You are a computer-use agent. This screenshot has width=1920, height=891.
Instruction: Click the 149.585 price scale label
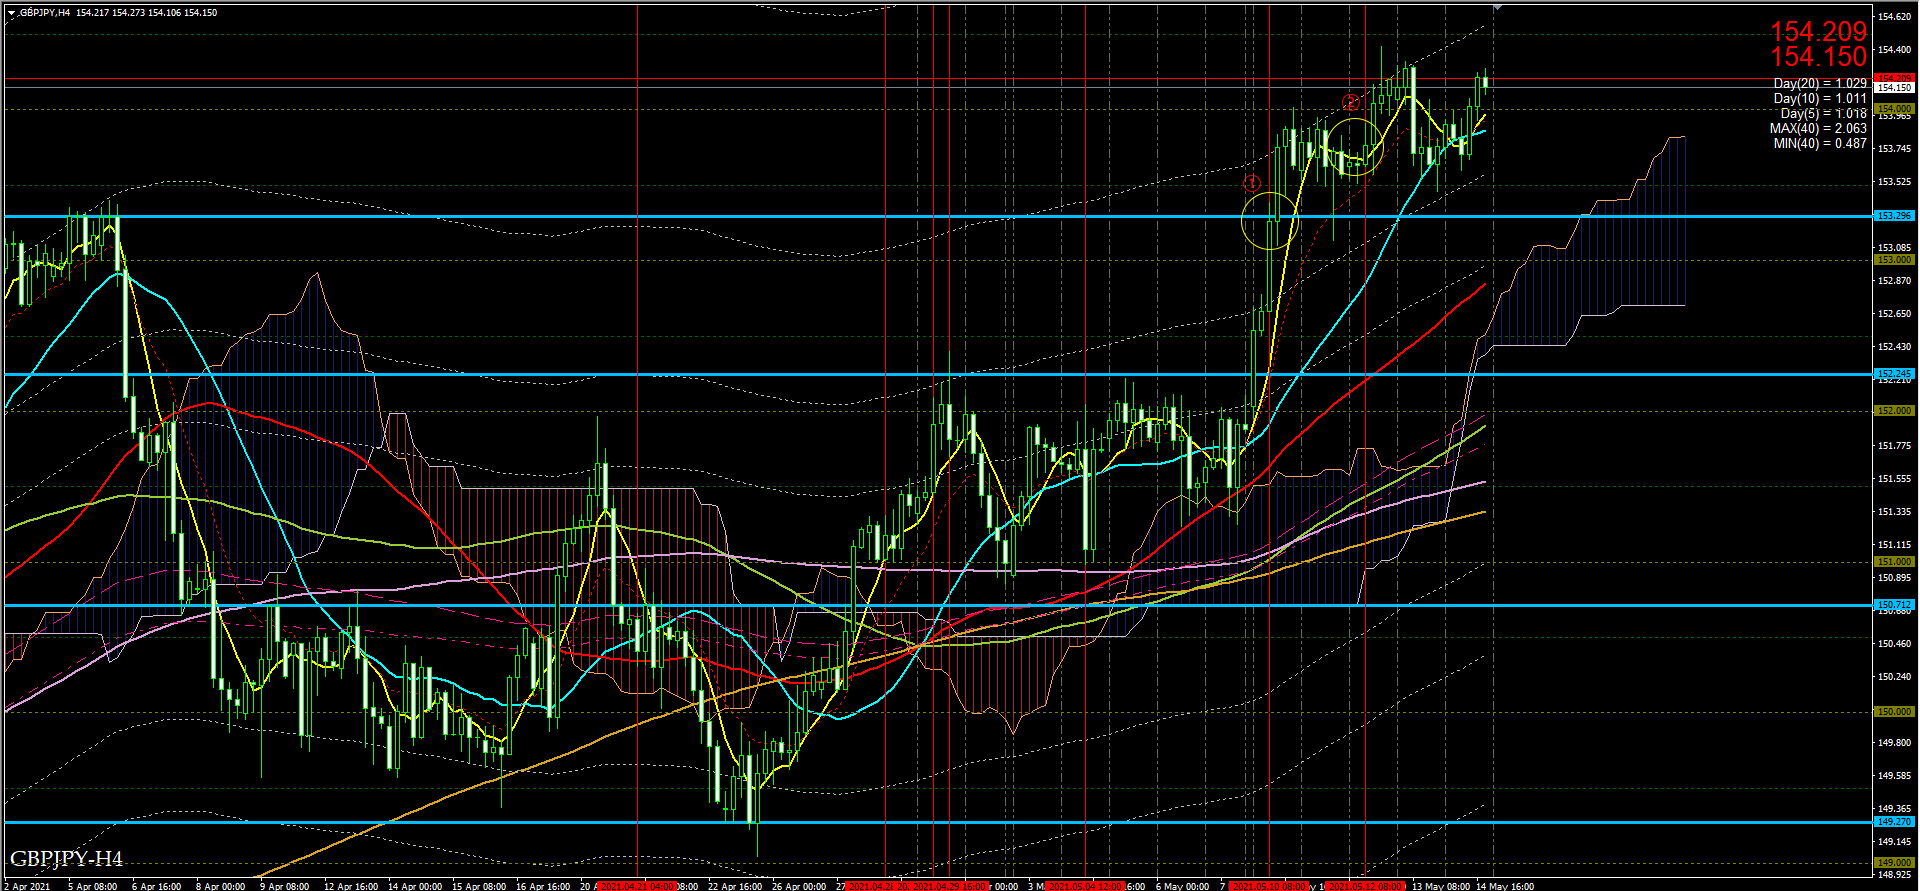click(x=1895, y=776)
